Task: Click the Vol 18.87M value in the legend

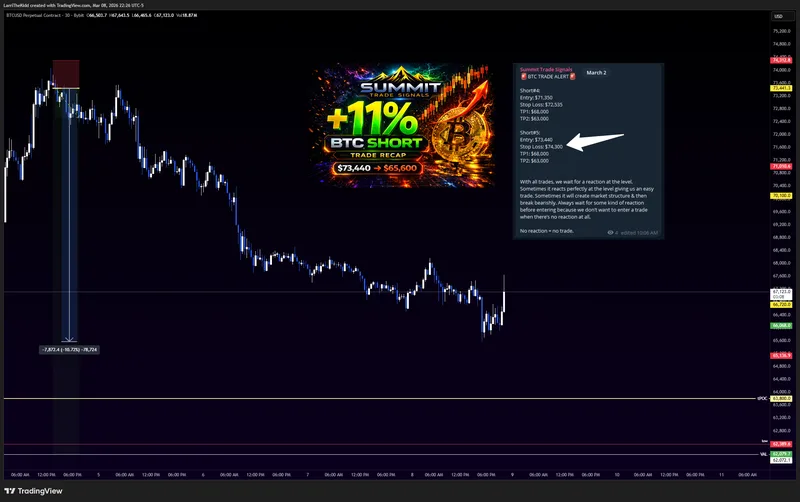Action: click(x=187, y=15)
